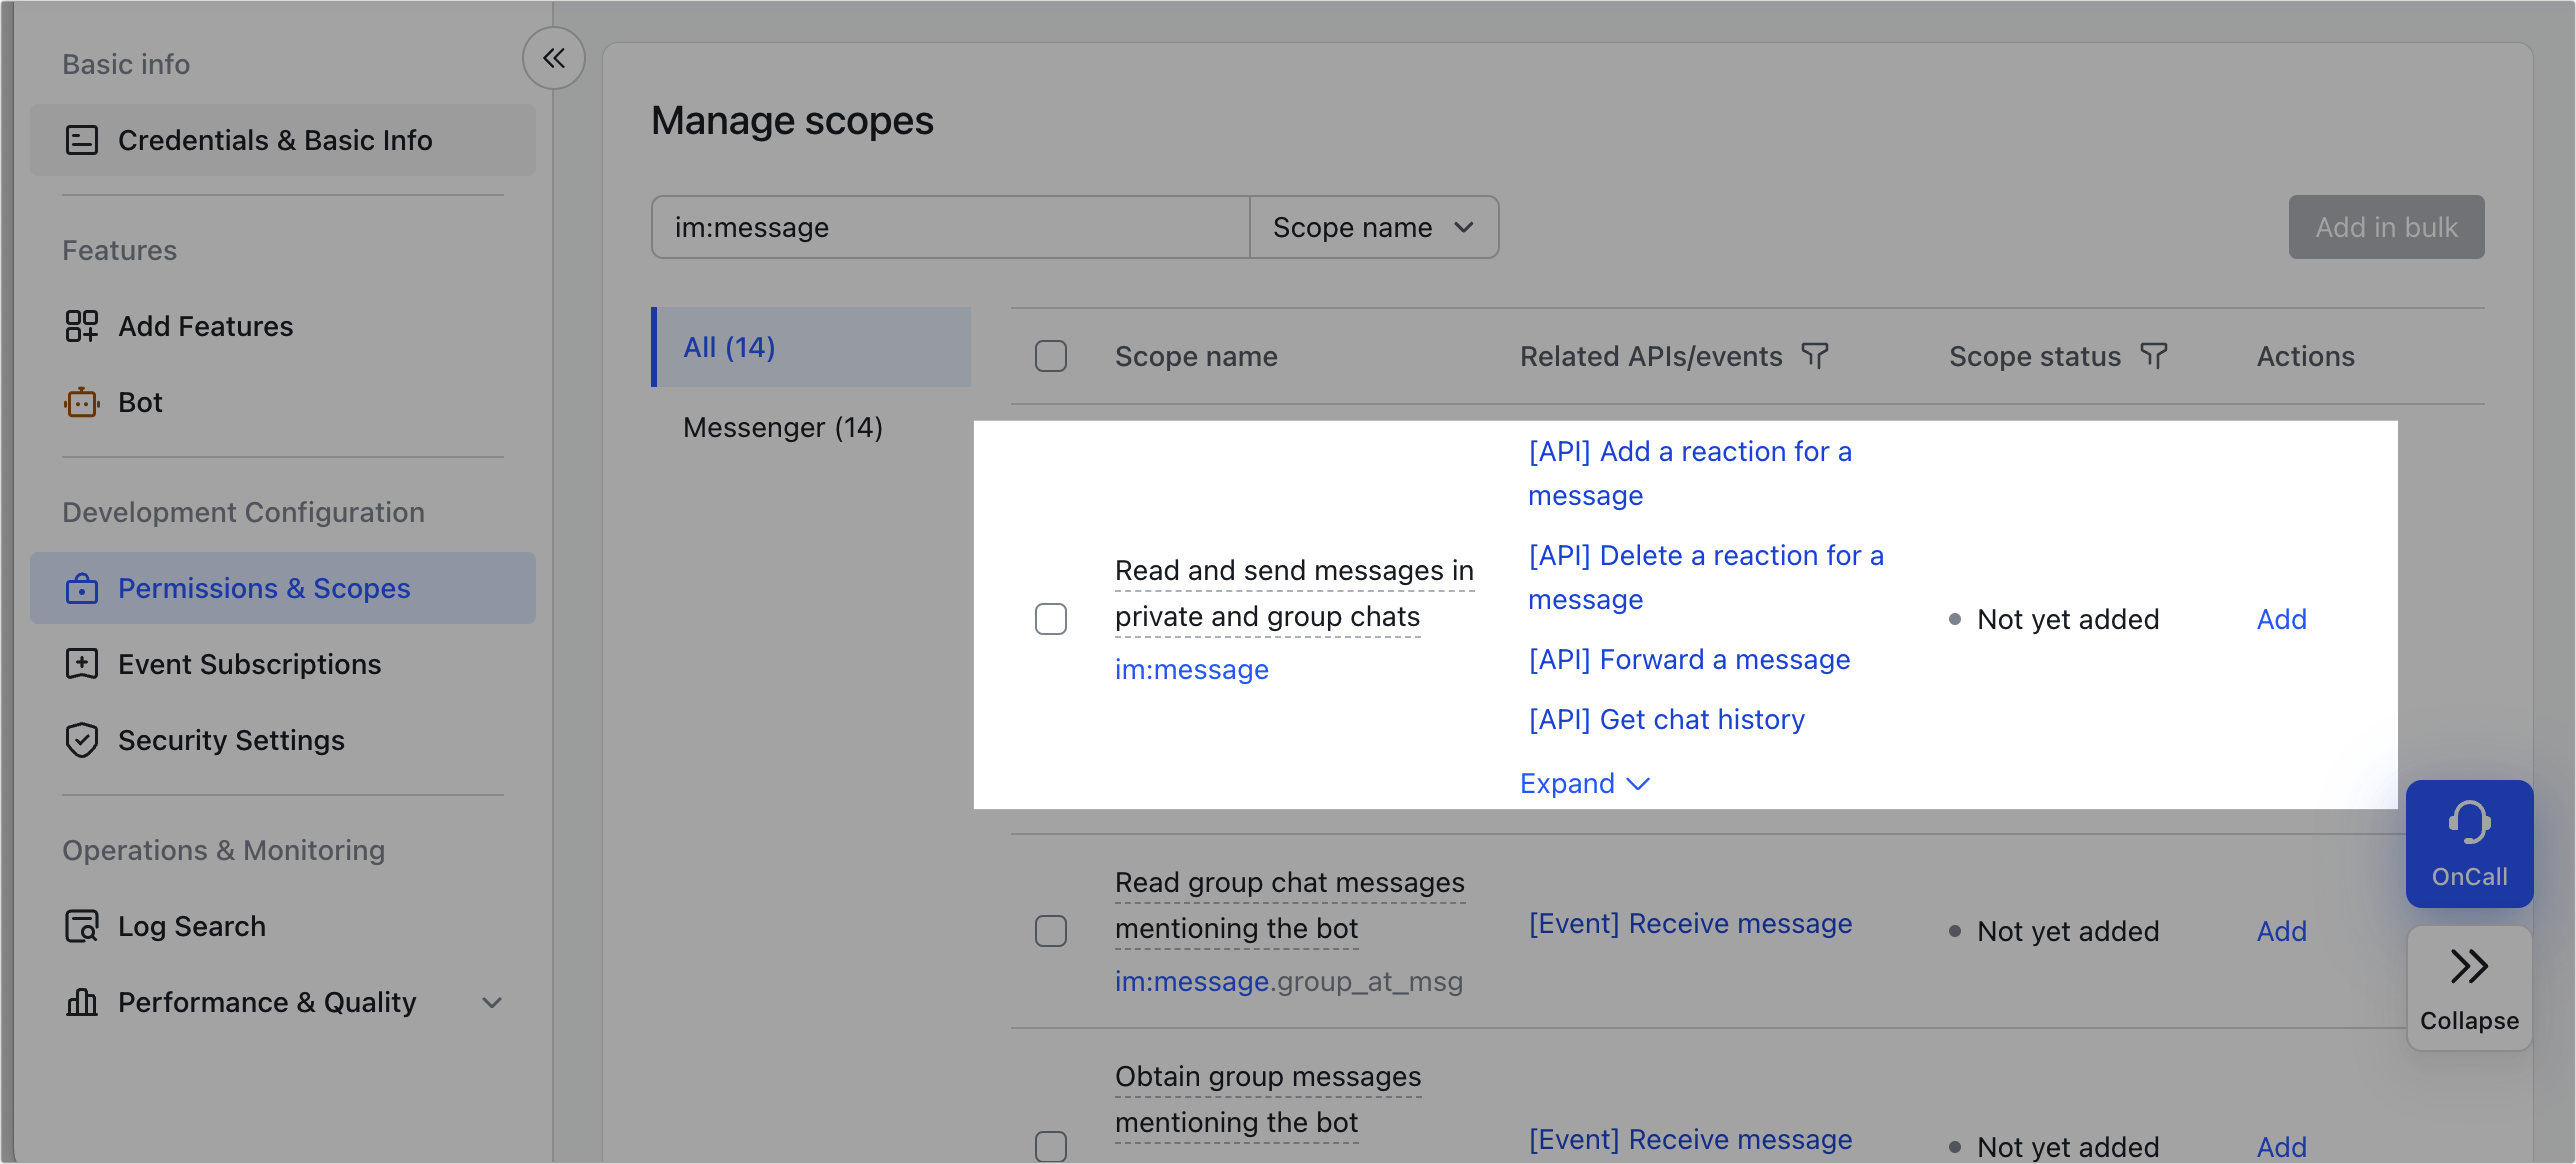Viewport: 2576px width, 1164px height.
Task: Open the Scope name dropdown
Action: [1373, 227]
